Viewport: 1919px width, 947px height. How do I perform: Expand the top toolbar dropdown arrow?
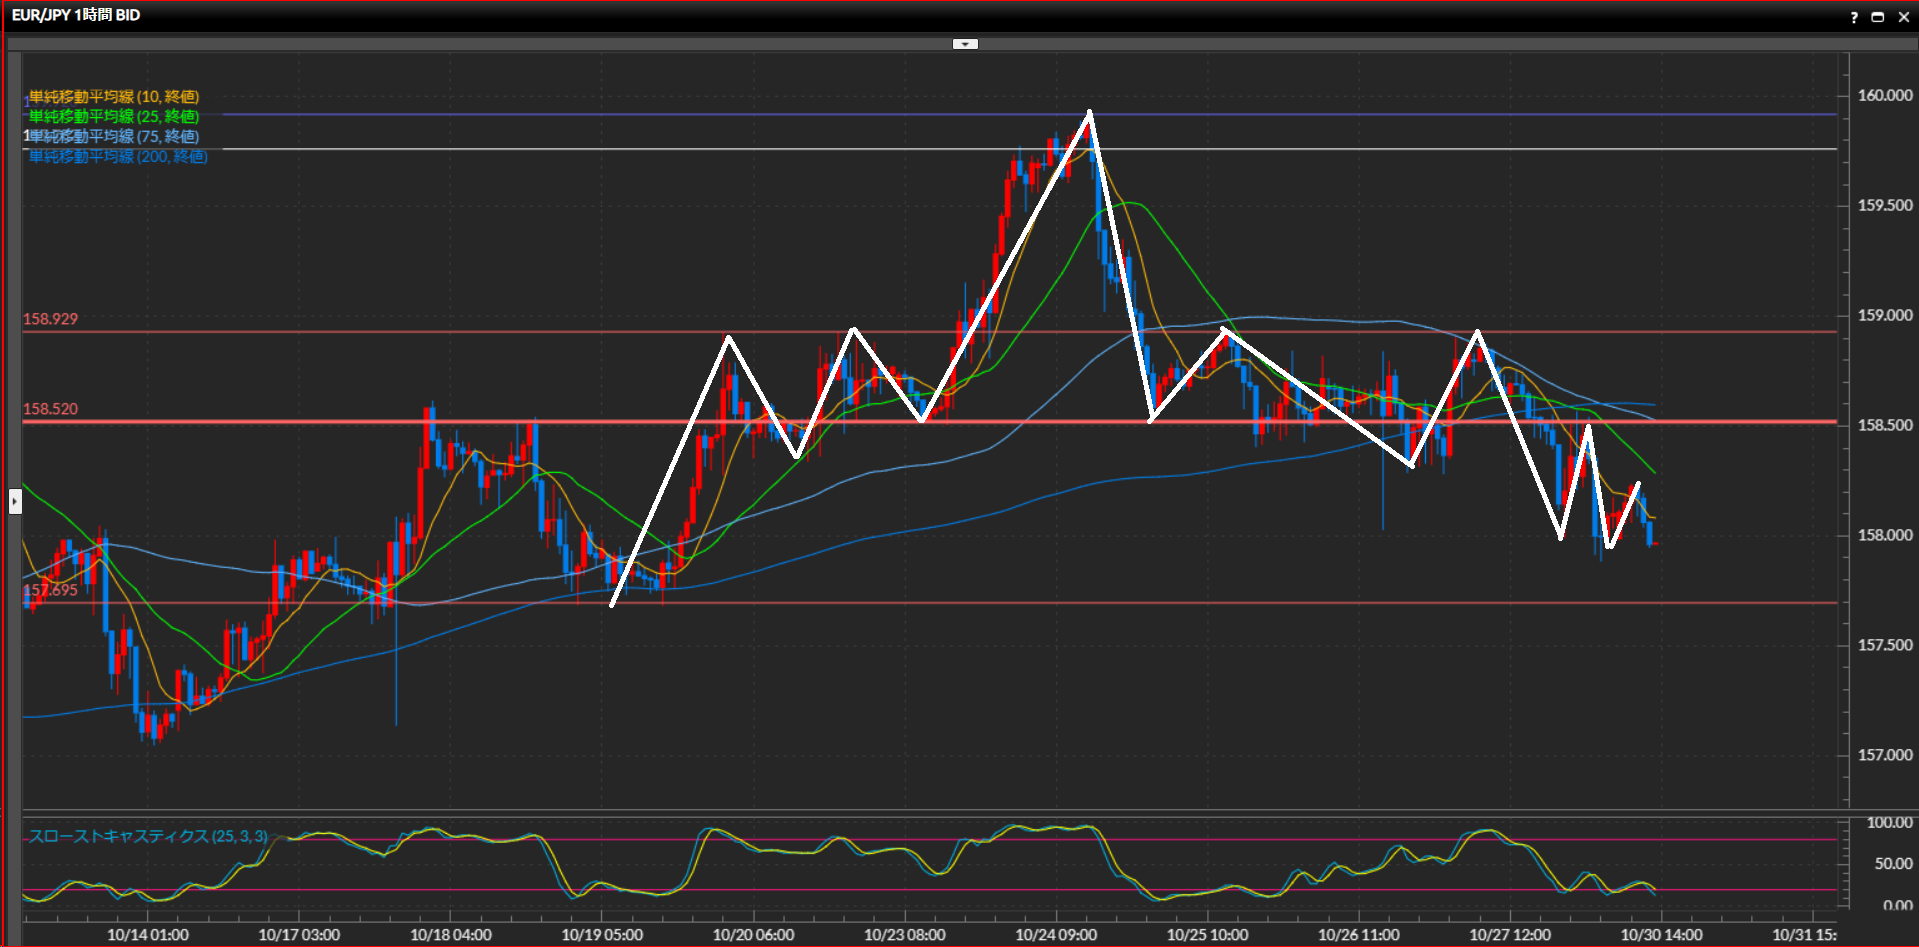pos(965,44)
